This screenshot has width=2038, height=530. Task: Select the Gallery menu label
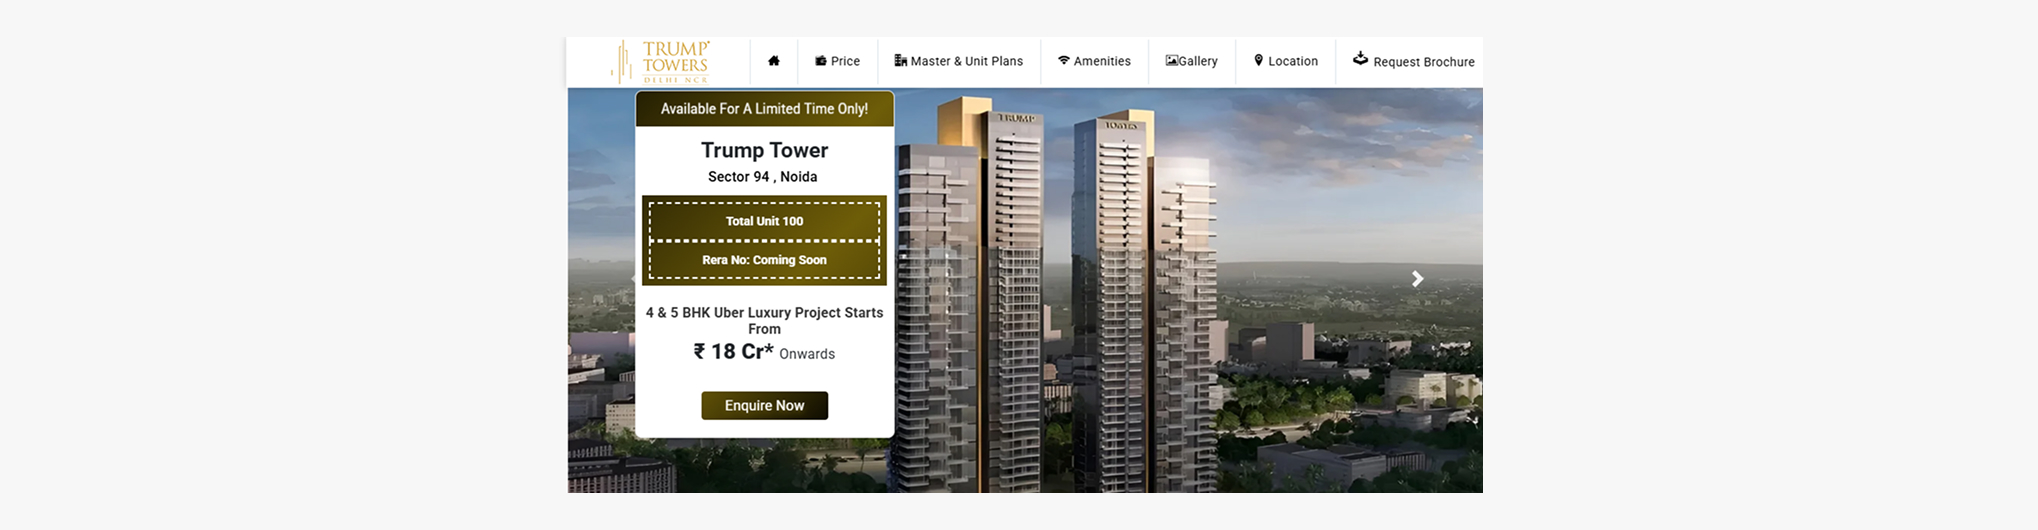click(x=1198, y=61)
